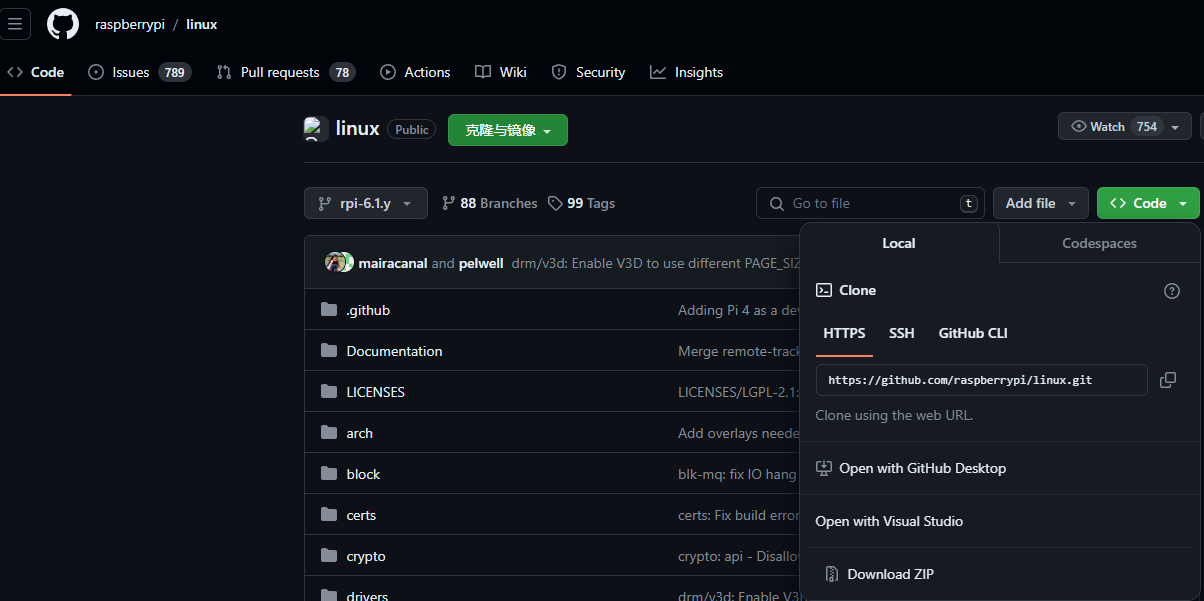The width and height of the screenshot is (1204, 601).
Task: Open the 'Add overlays neede' commit message
Action: point(739,433)
